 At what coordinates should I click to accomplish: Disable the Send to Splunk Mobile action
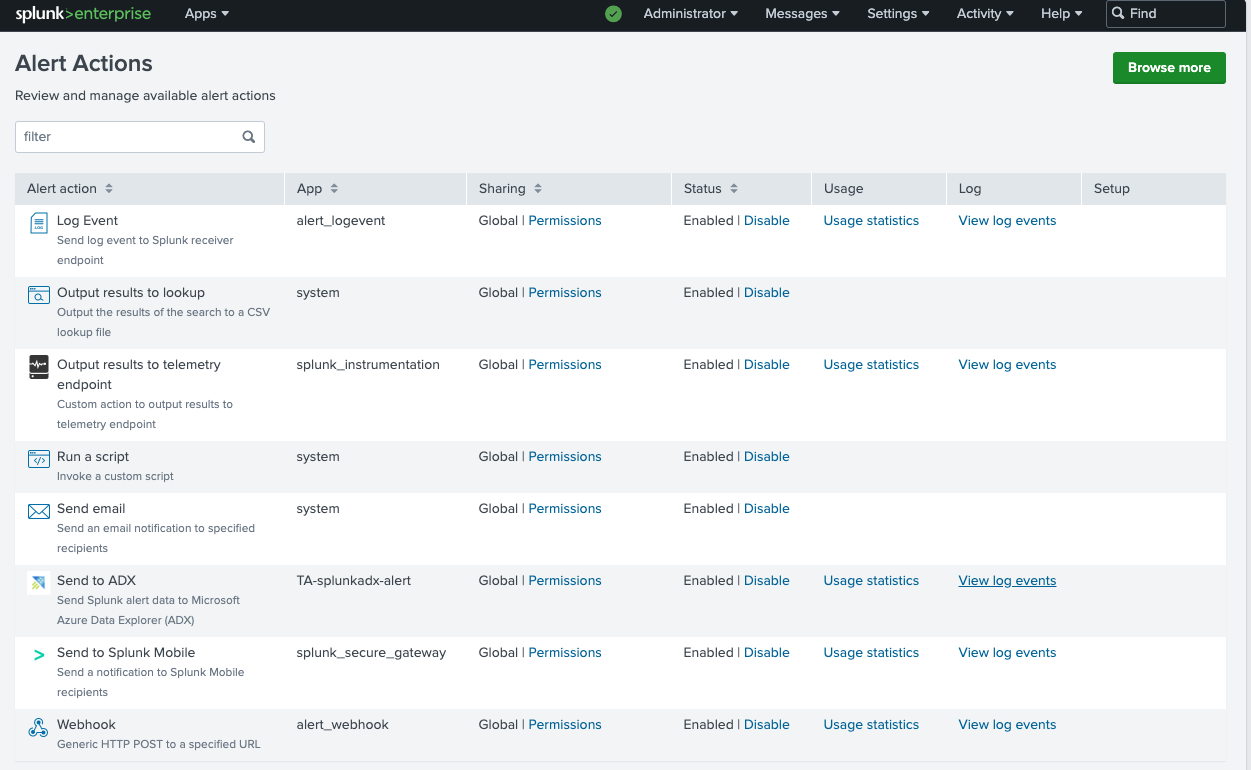point(767,653)
